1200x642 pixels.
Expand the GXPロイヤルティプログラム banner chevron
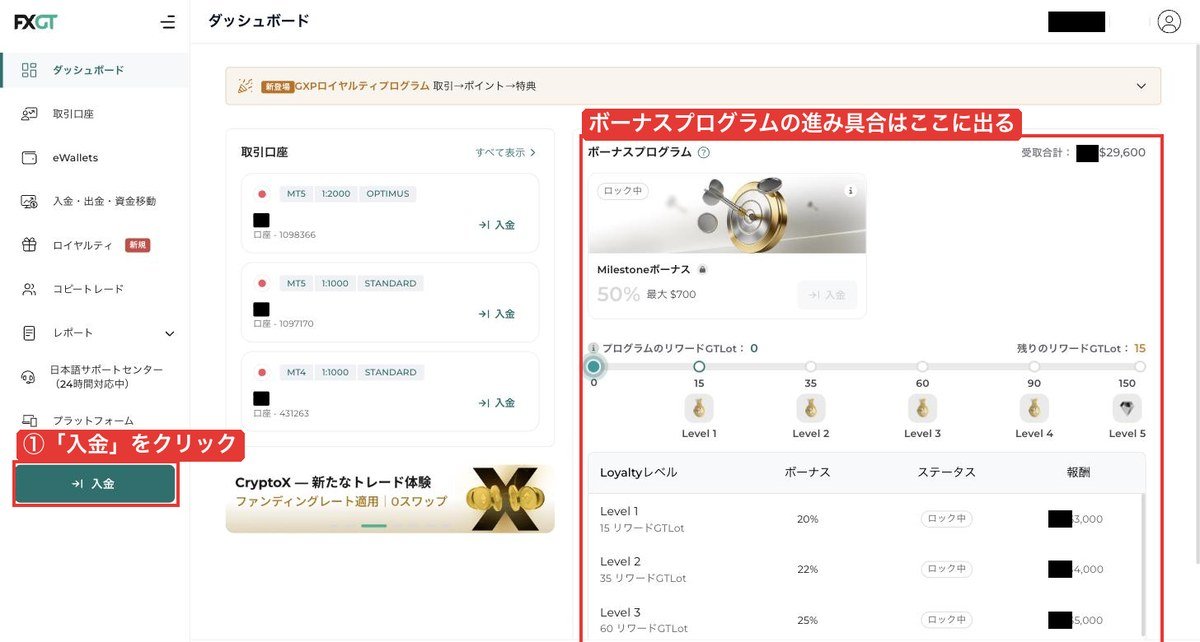(1141, 86)
